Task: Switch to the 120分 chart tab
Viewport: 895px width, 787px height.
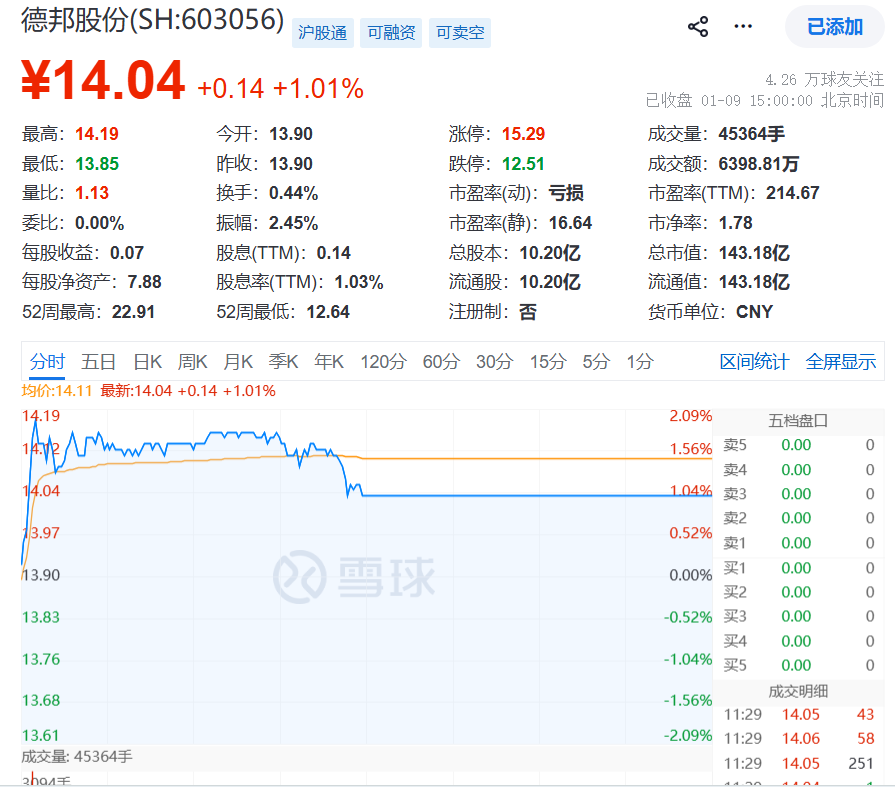Action: coord(384,362)
